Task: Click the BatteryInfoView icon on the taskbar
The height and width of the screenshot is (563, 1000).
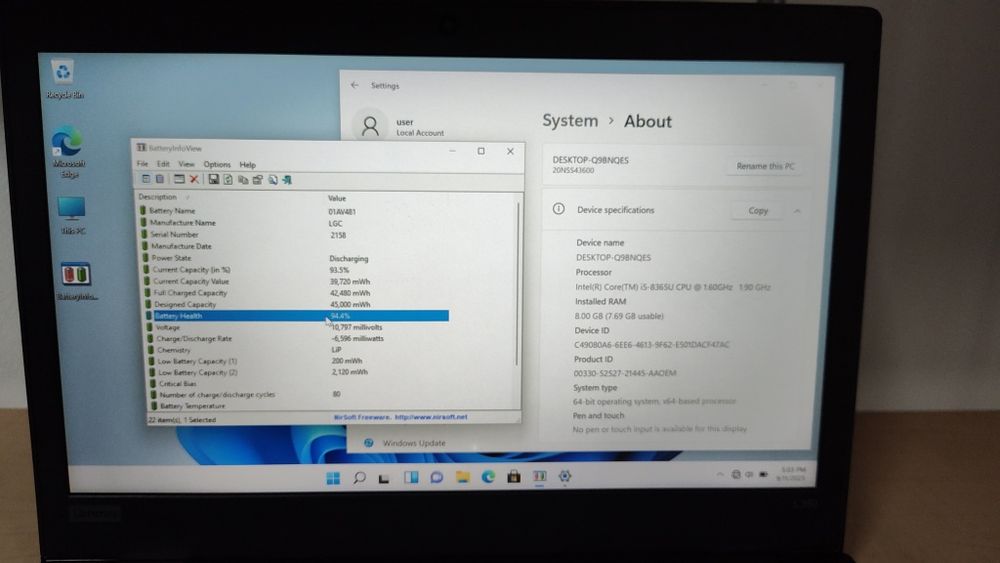Action: pos(540,476)
